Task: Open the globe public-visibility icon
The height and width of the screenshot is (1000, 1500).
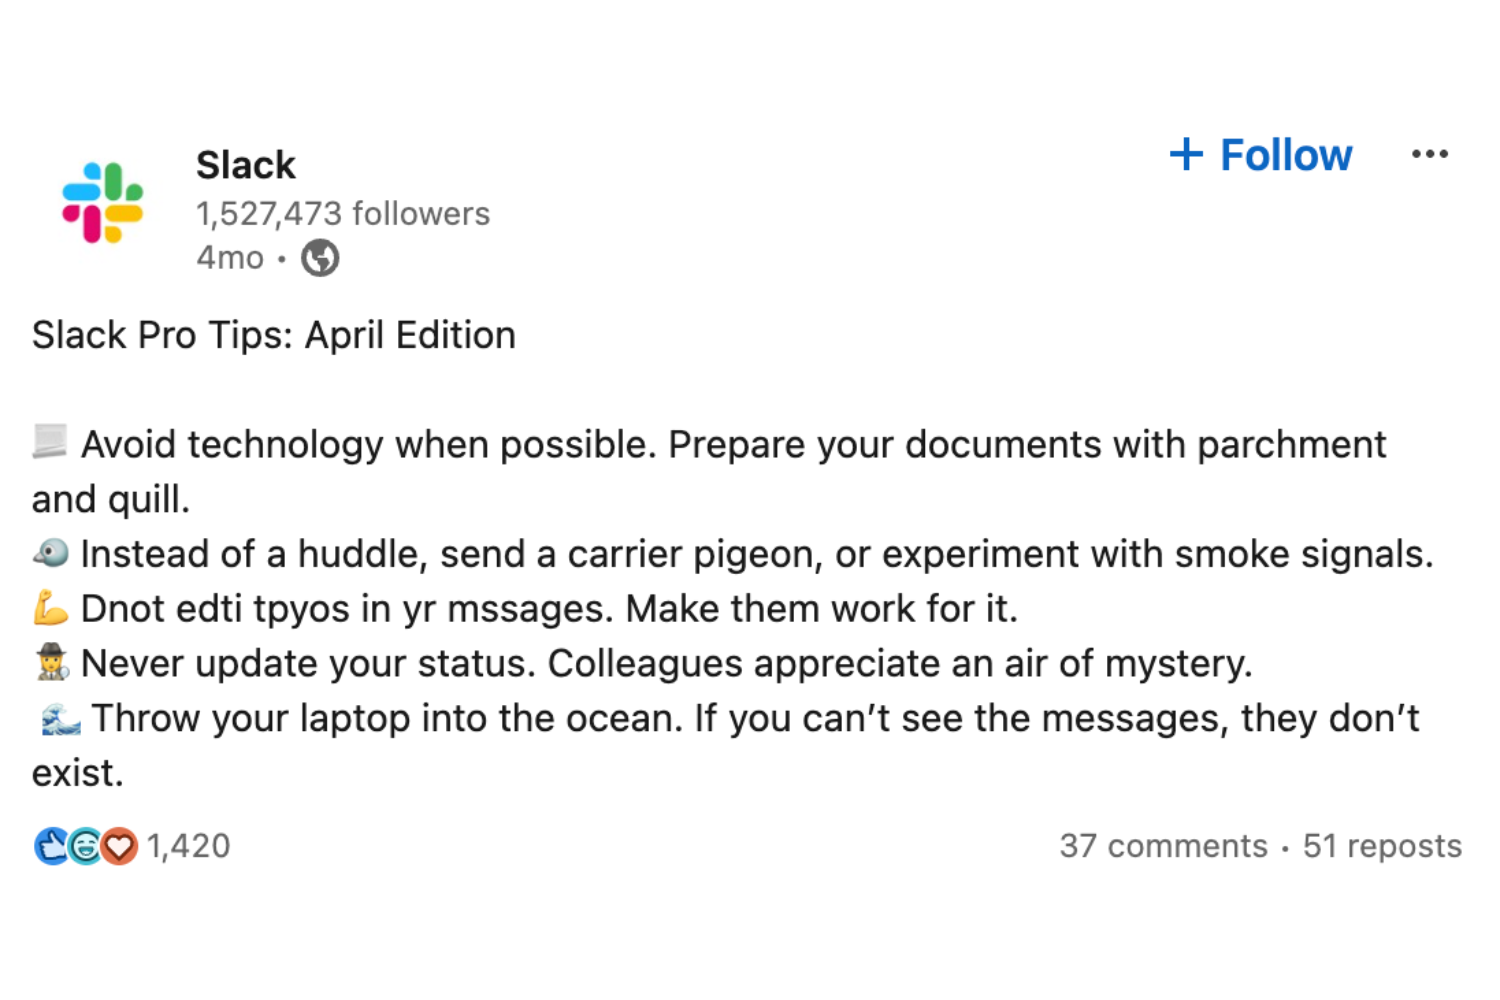Action: tap(318, 257)
